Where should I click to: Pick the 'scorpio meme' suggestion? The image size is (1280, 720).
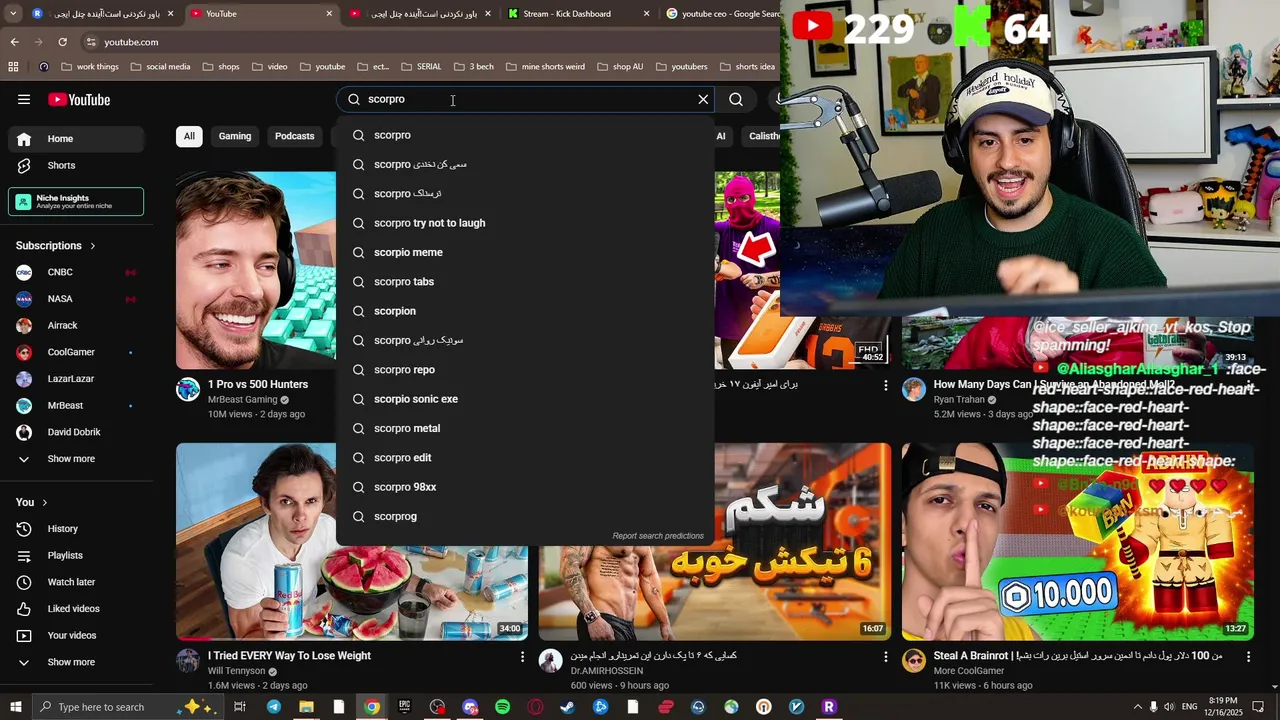pos(525,252)
